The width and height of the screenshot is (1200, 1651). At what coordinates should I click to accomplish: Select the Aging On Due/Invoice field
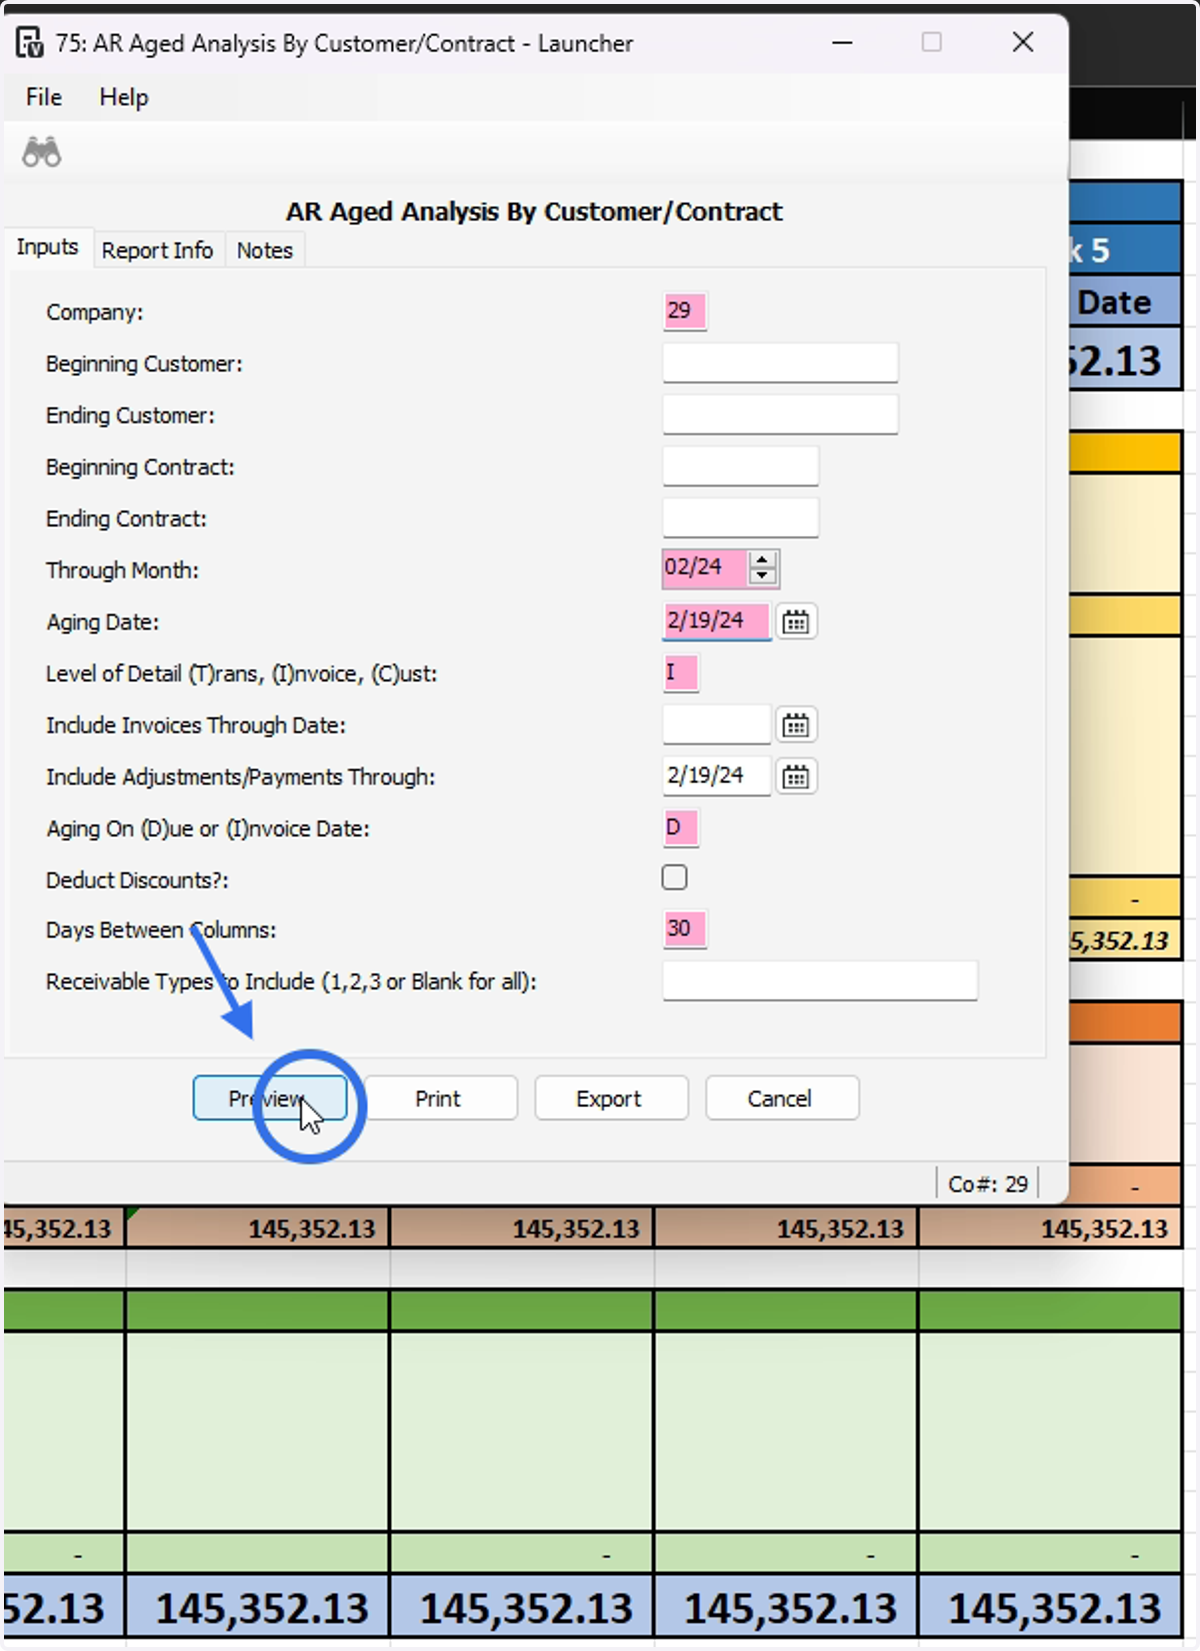[681, 828]
